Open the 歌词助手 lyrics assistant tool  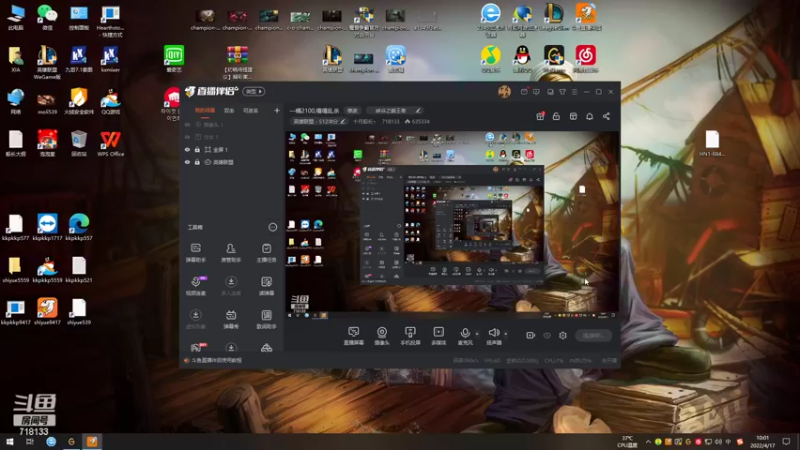[266, 319]
